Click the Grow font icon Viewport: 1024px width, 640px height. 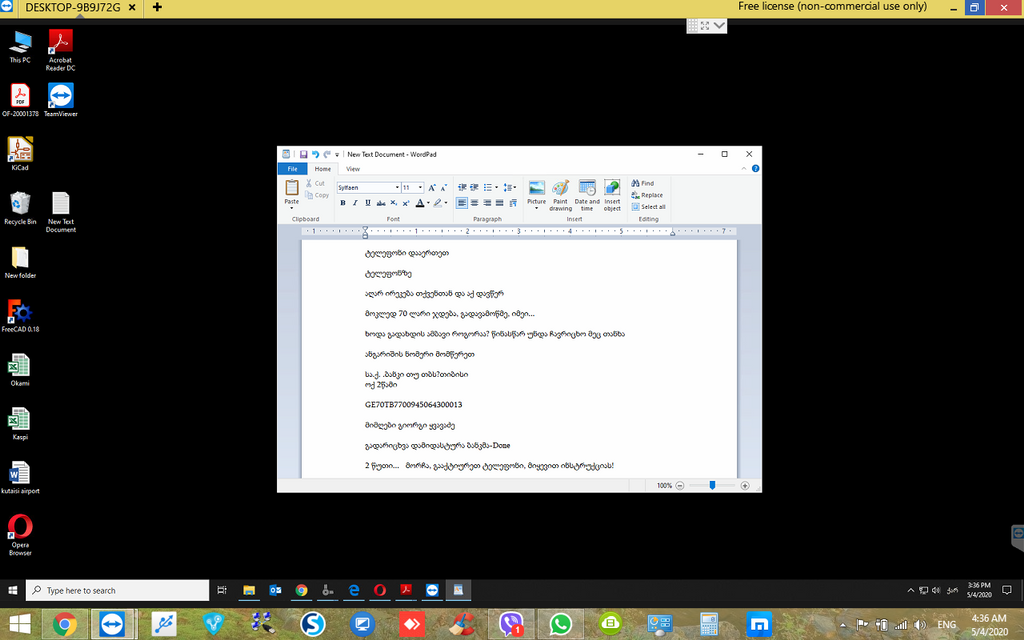(x=432, y=187)
